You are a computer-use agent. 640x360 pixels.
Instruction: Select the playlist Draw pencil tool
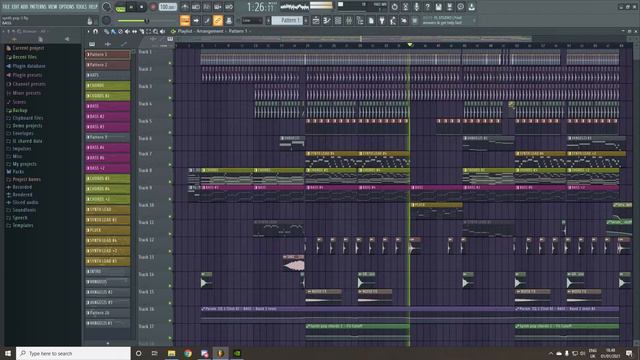(107, 31)
